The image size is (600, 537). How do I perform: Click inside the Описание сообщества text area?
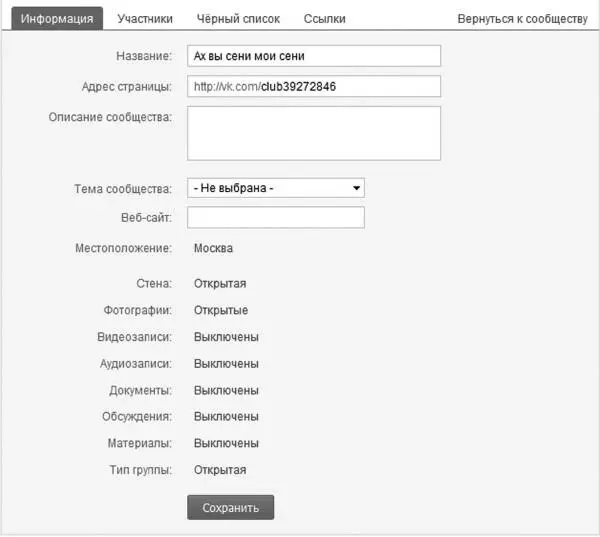click(x=313, y=133)
